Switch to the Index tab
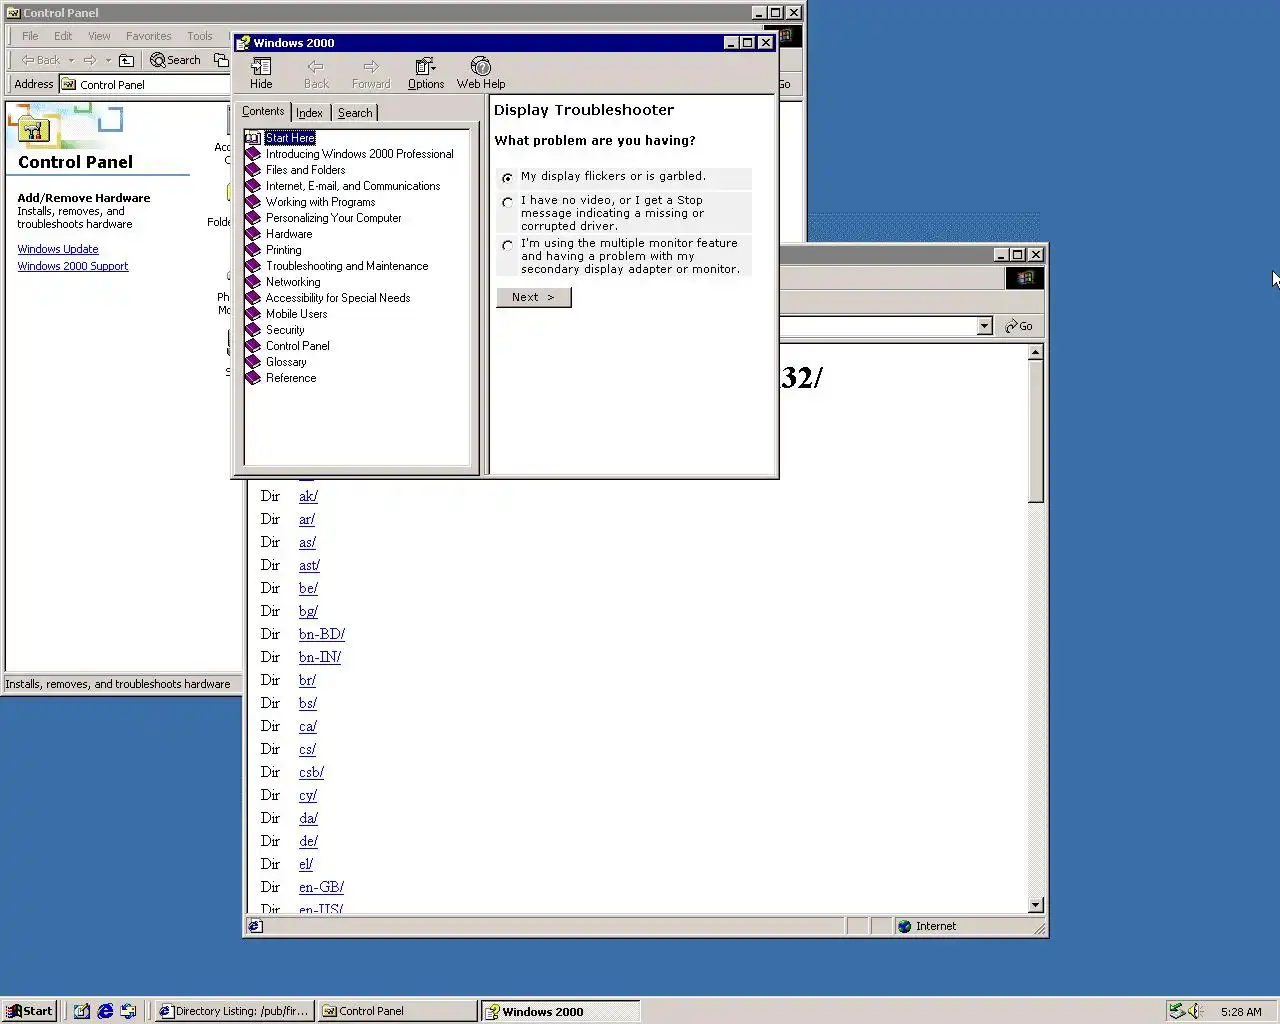This screenshot has height=1024, width=1280. [x=309, y=113]
